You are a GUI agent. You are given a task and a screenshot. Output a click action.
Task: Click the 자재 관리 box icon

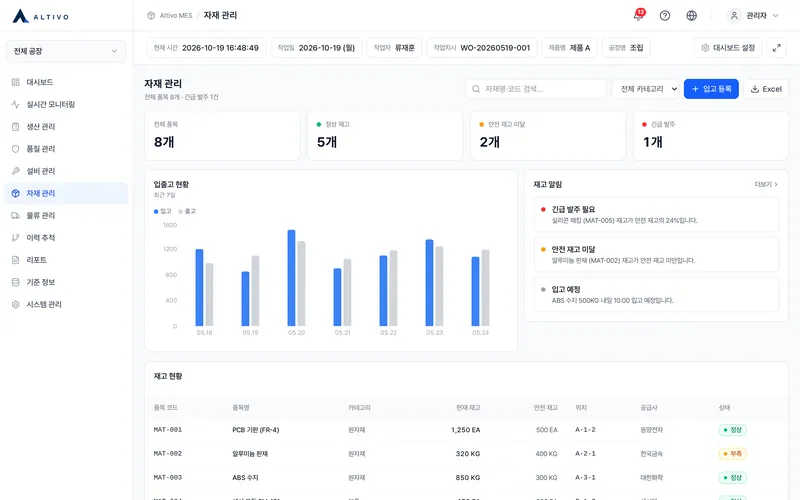(x=16, y=193)
